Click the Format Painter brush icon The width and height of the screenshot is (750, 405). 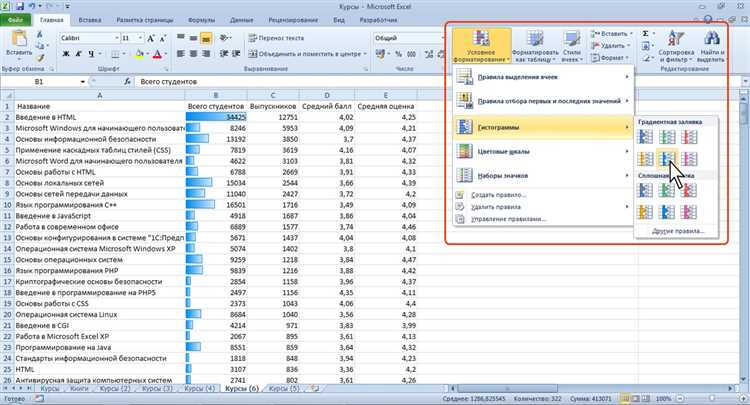pyautogui.click(x=40, y=57)
